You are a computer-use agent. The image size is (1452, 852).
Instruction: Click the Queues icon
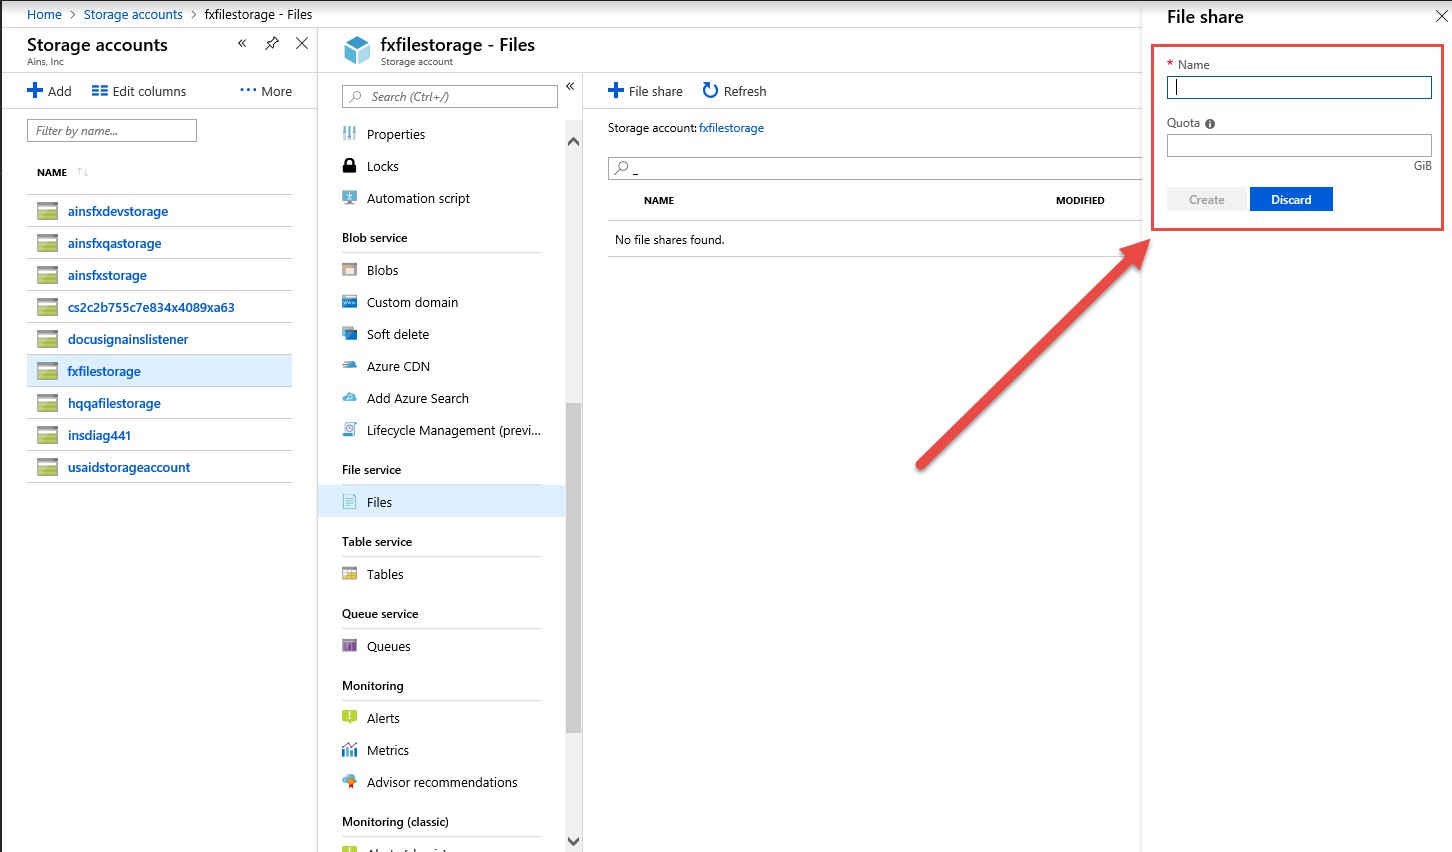click(x=349, y=645)
